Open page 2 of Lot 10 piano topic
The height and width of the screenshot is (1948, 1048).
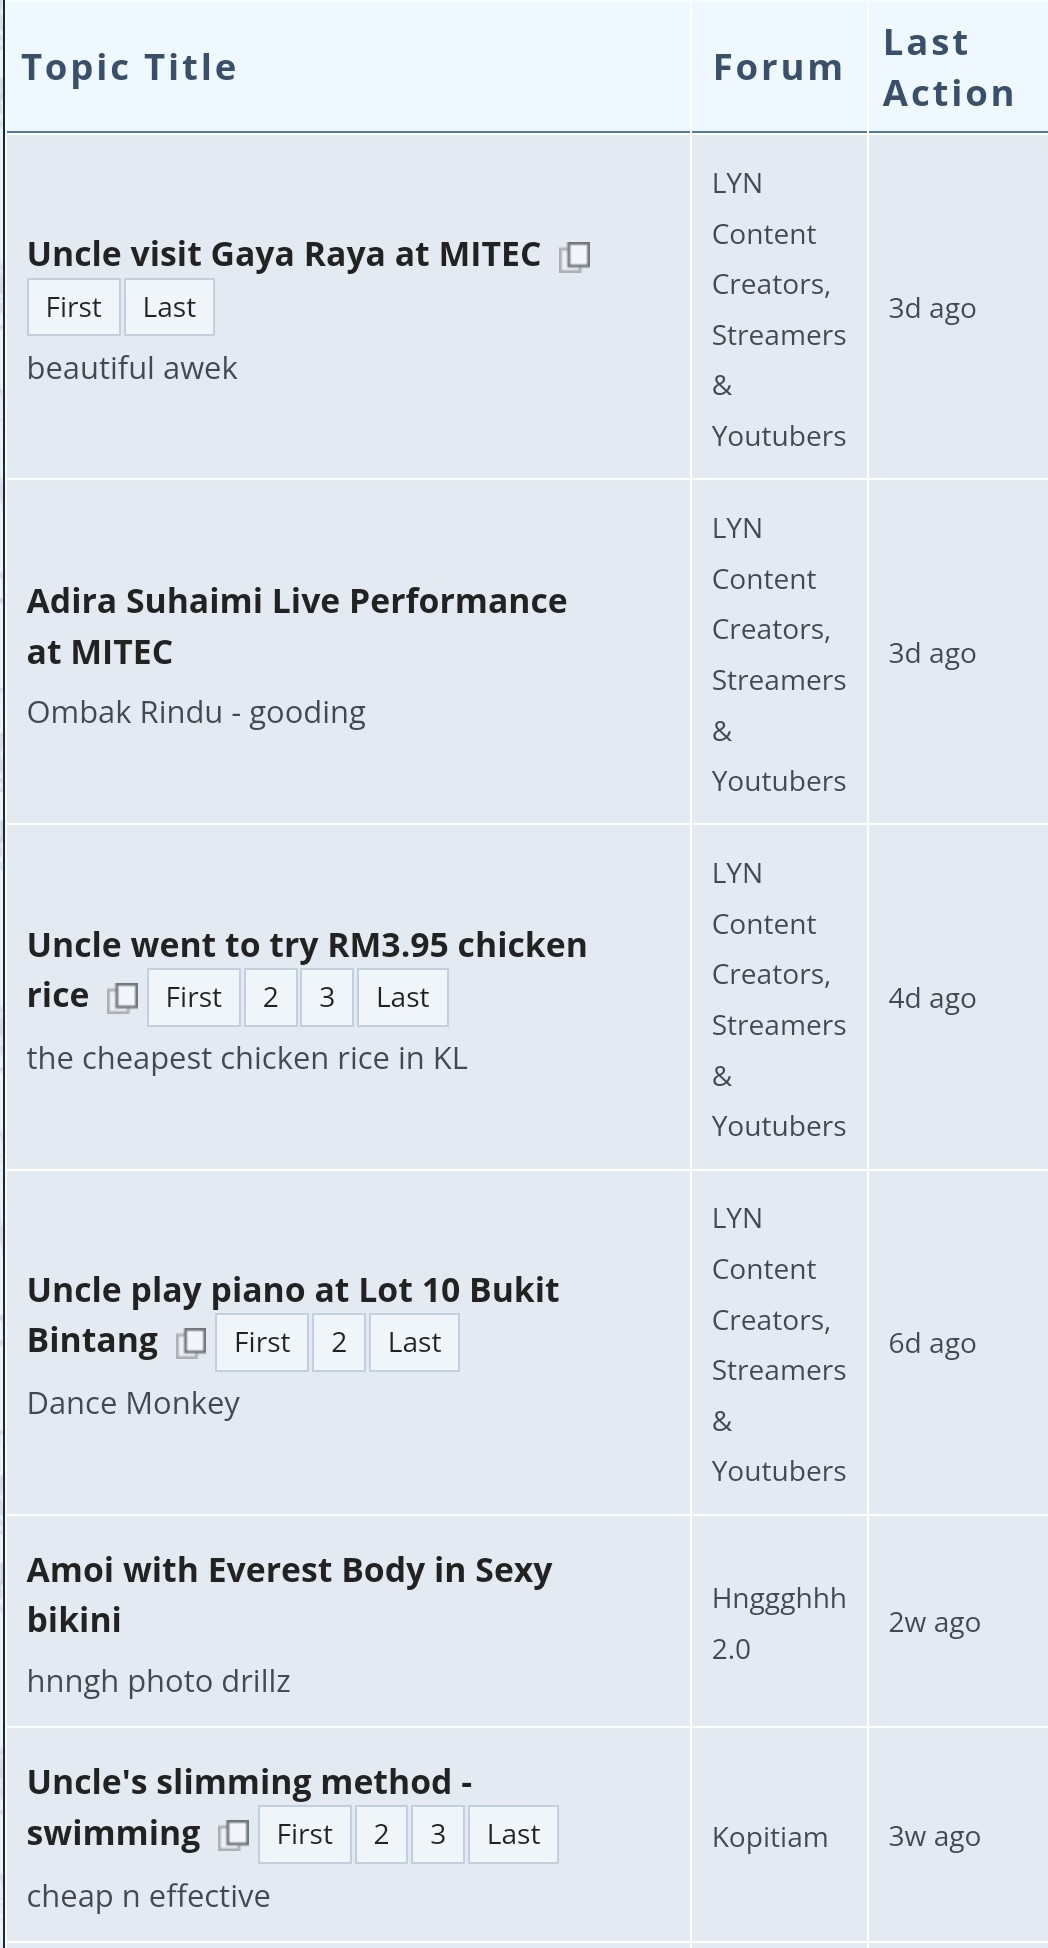pyautogui.click(x=339, y=1342)
